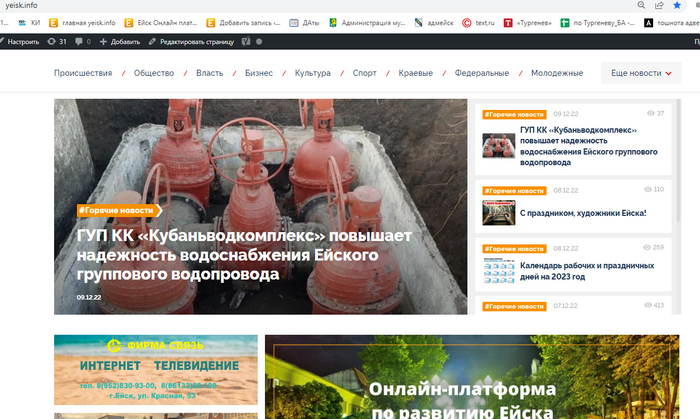Click the bookmark star icon

pos(677,5)
